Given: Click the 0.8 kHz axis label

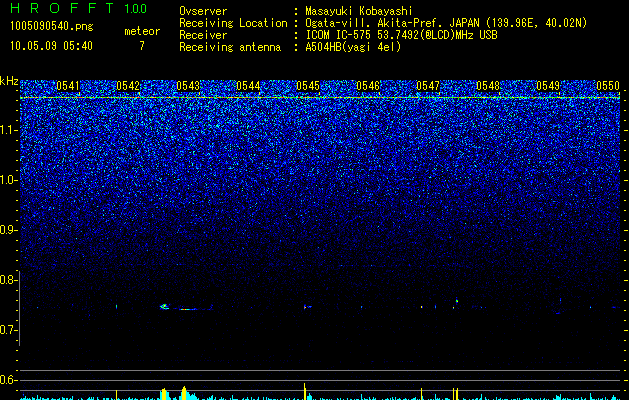Looking at the screenshot, I should (8, 280).
